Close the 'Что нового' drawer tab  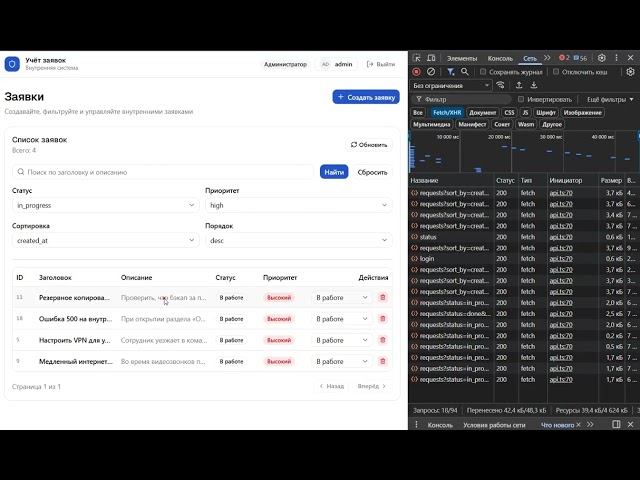click(578, 425)
